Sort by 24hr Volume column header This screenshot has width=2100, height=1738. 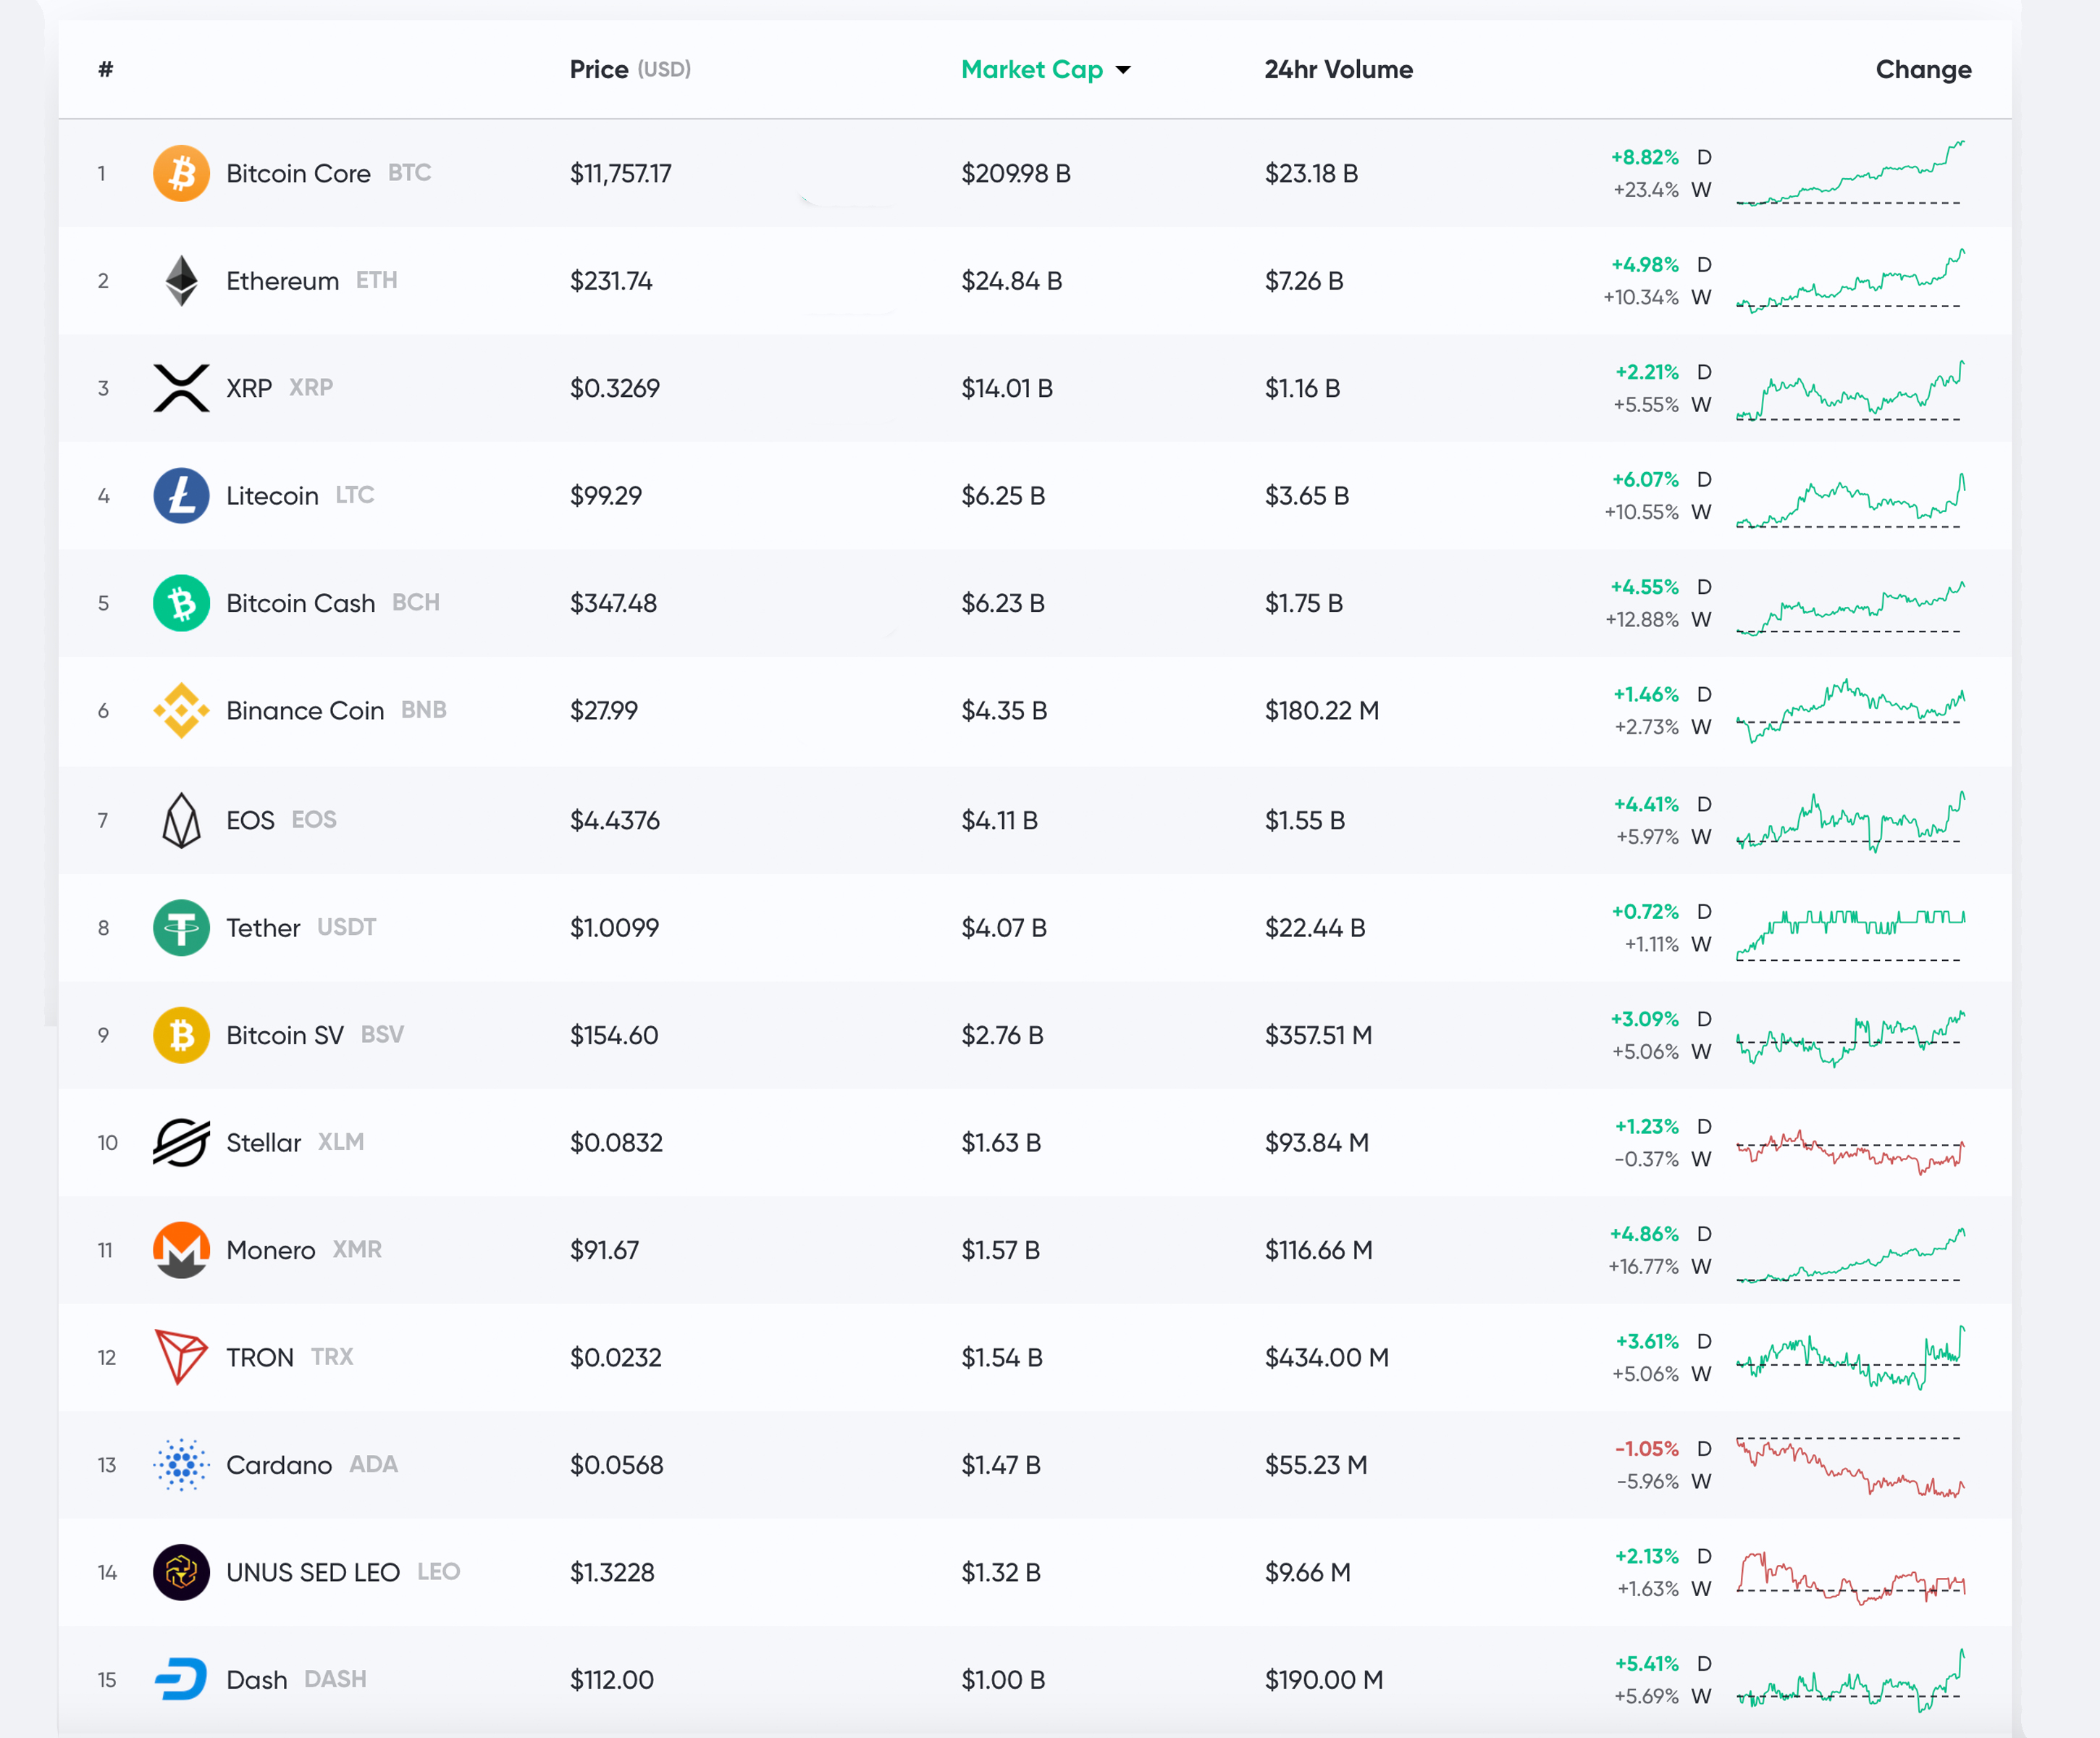1338,69
